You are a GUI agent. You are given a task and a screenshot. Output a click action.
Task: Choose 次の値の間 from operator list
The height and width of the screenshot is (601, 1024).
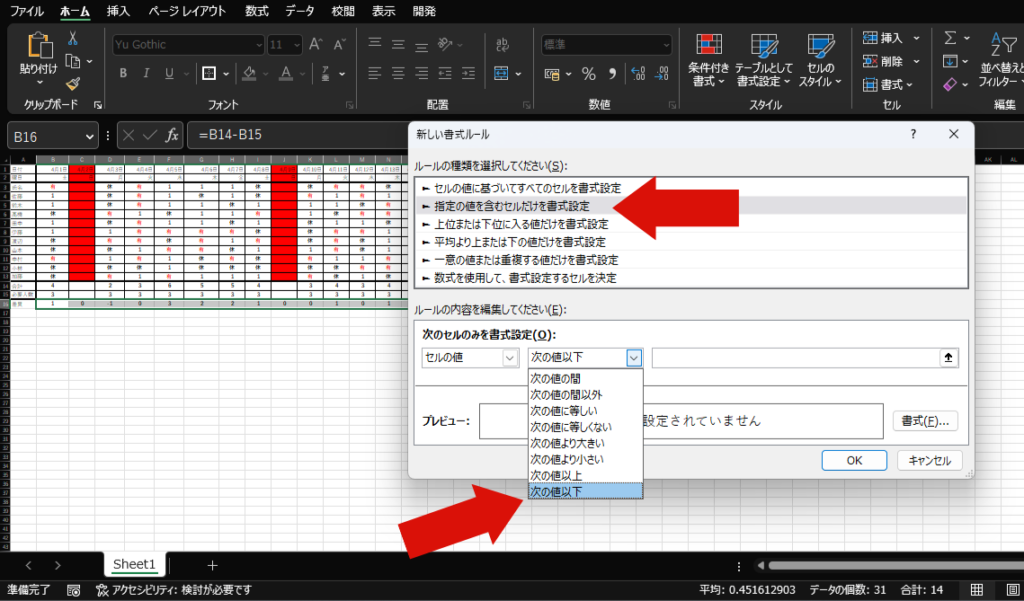(x=585, y=378)
